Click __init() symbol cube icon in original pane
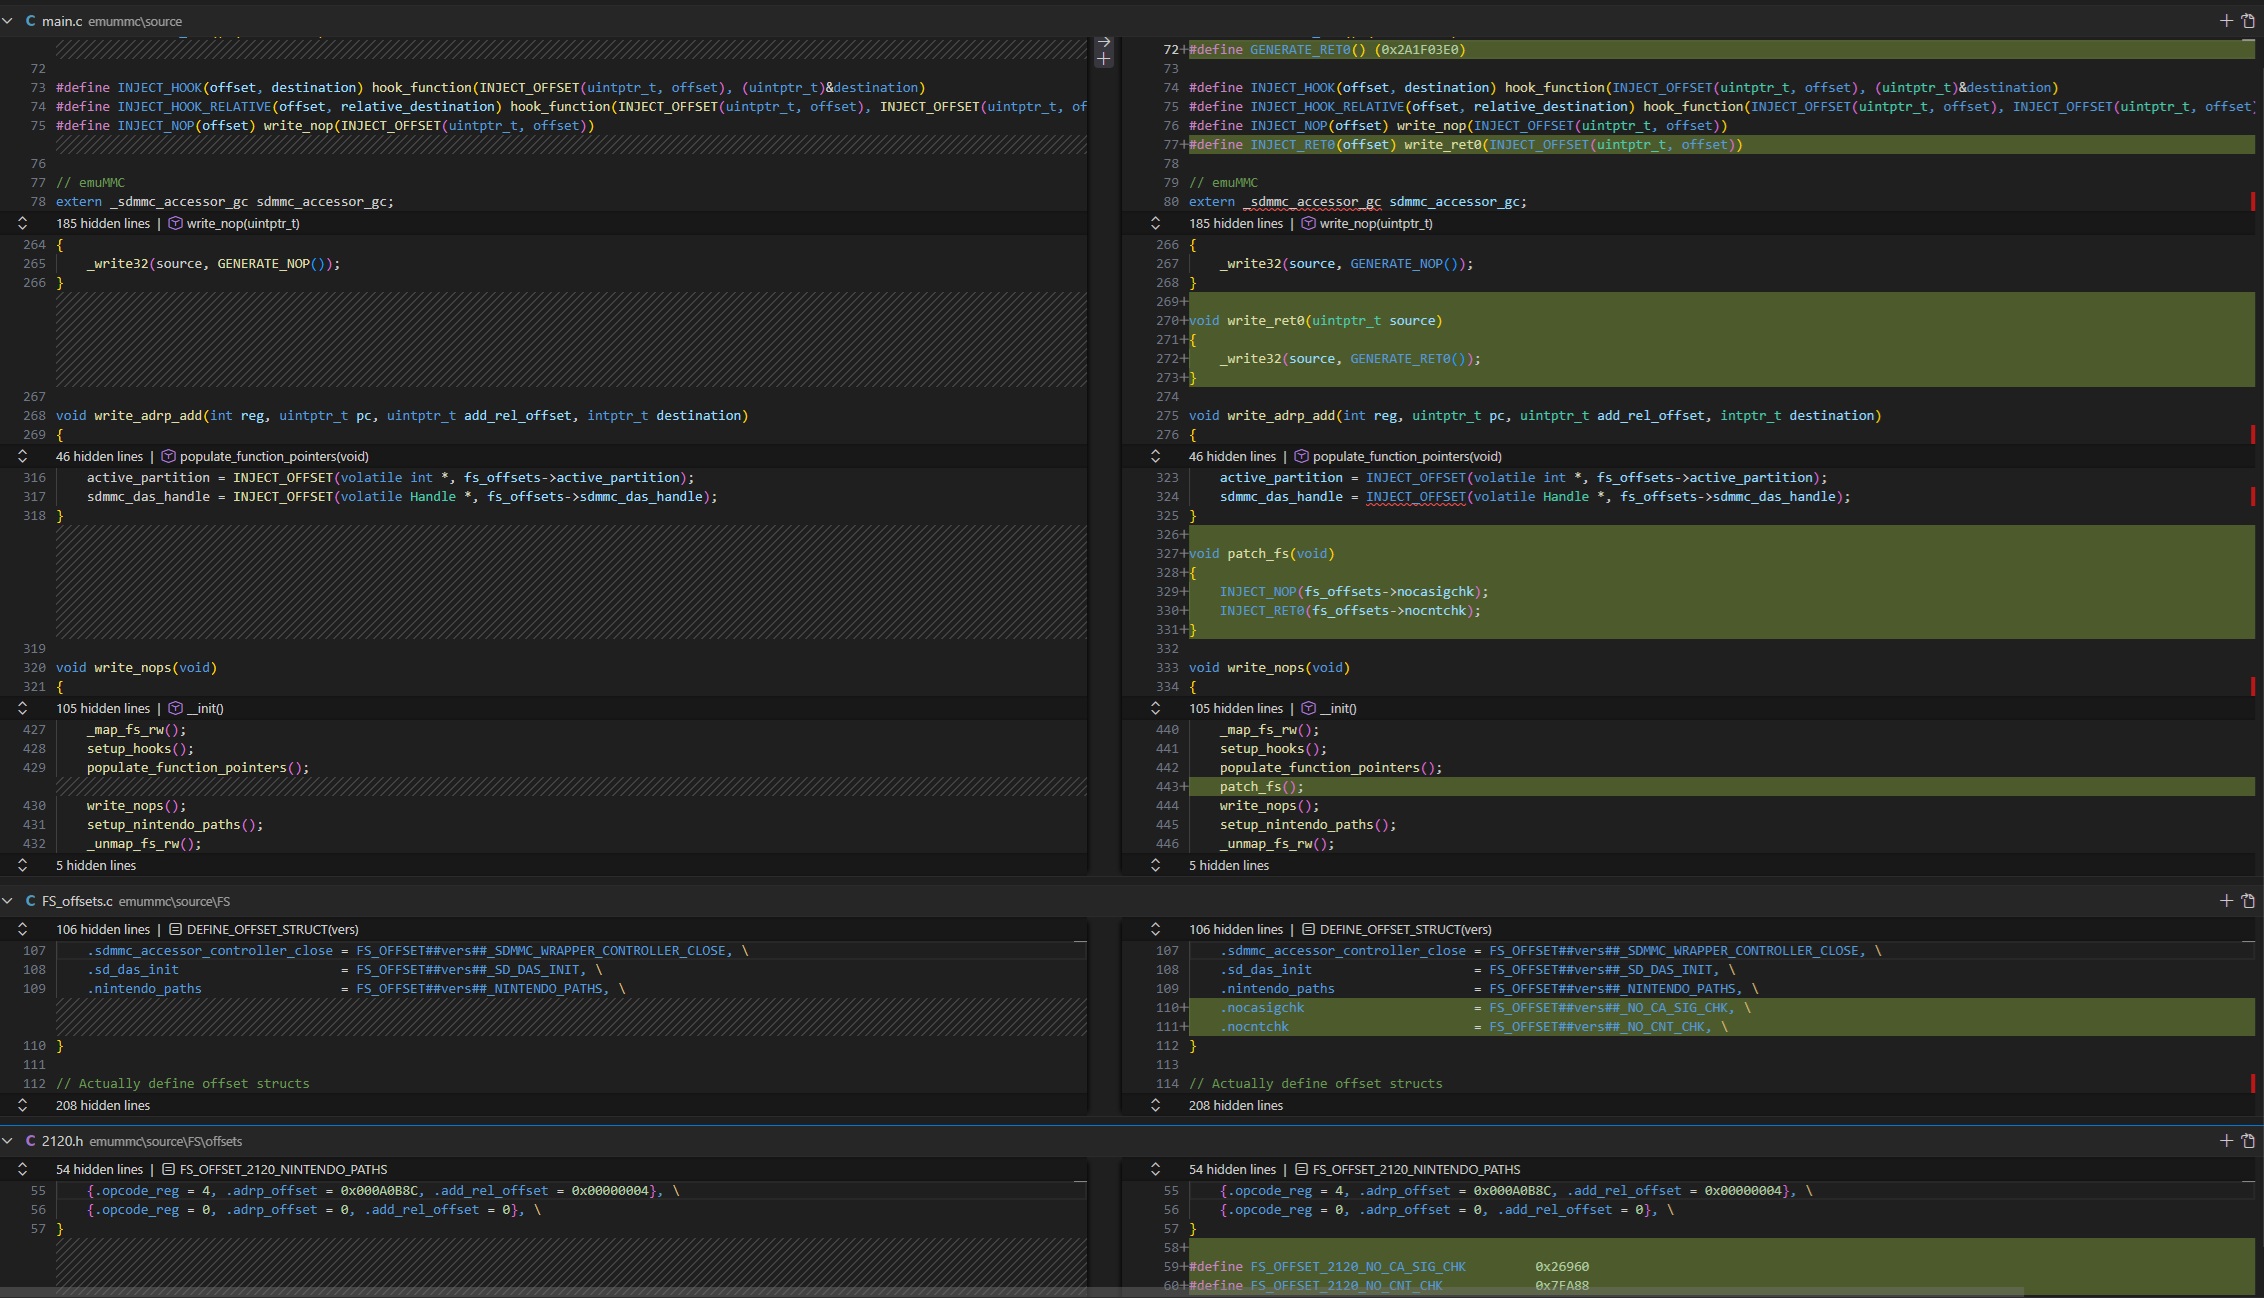Screen dimensions: 2264x1298 (175, 708)
